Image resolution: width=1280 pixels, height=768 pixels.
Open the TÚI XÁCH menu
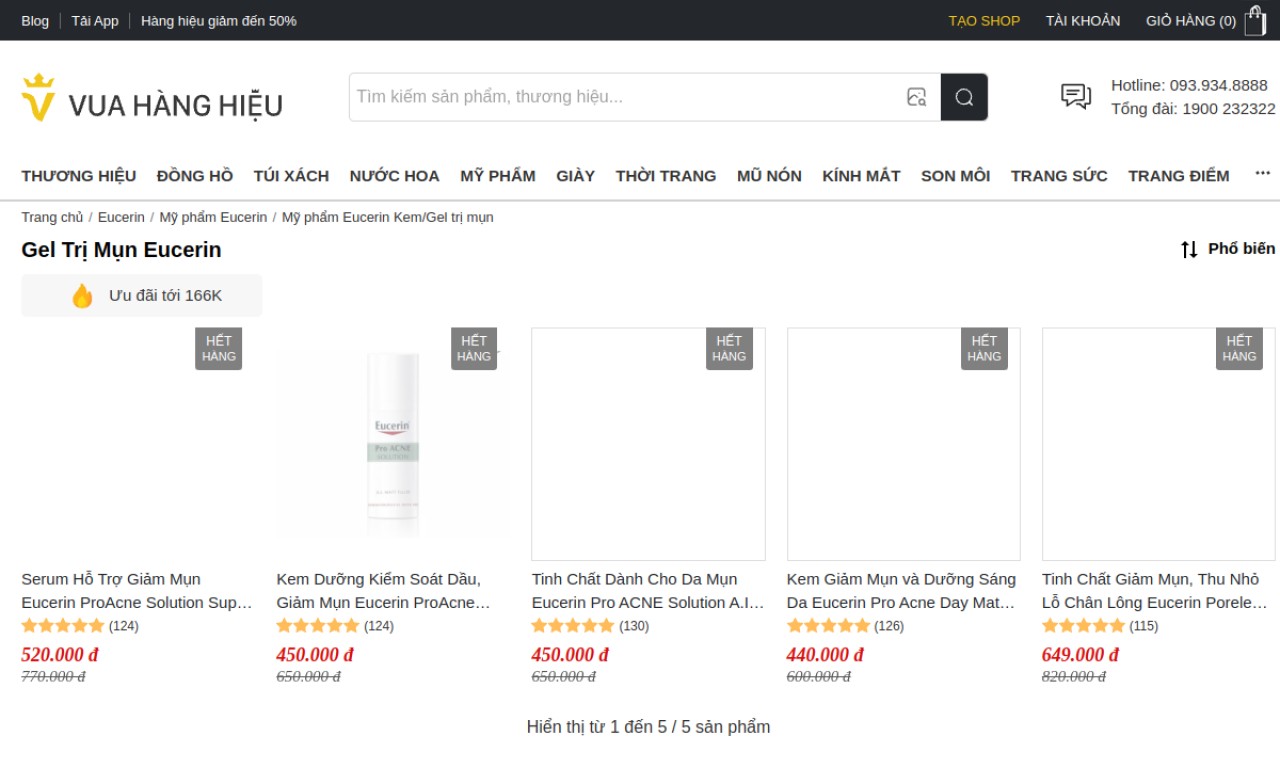(x=291, y=176)
